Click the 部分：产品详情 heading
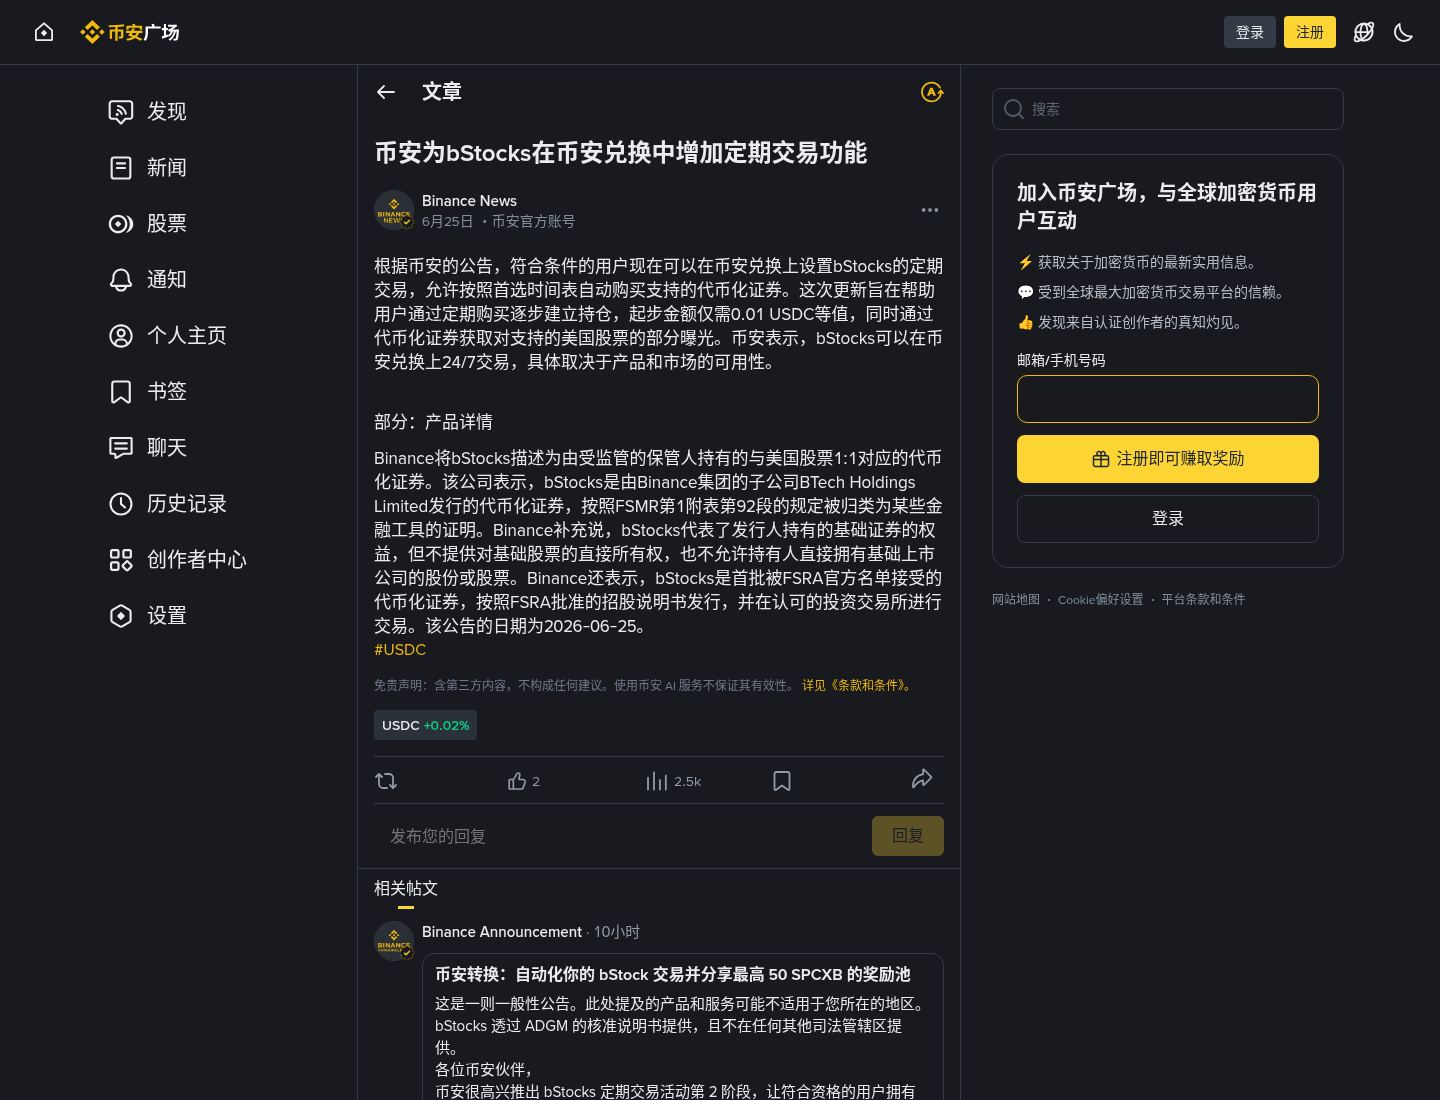This screenshot has width=1440, height=1100. [x=433, y=422]
